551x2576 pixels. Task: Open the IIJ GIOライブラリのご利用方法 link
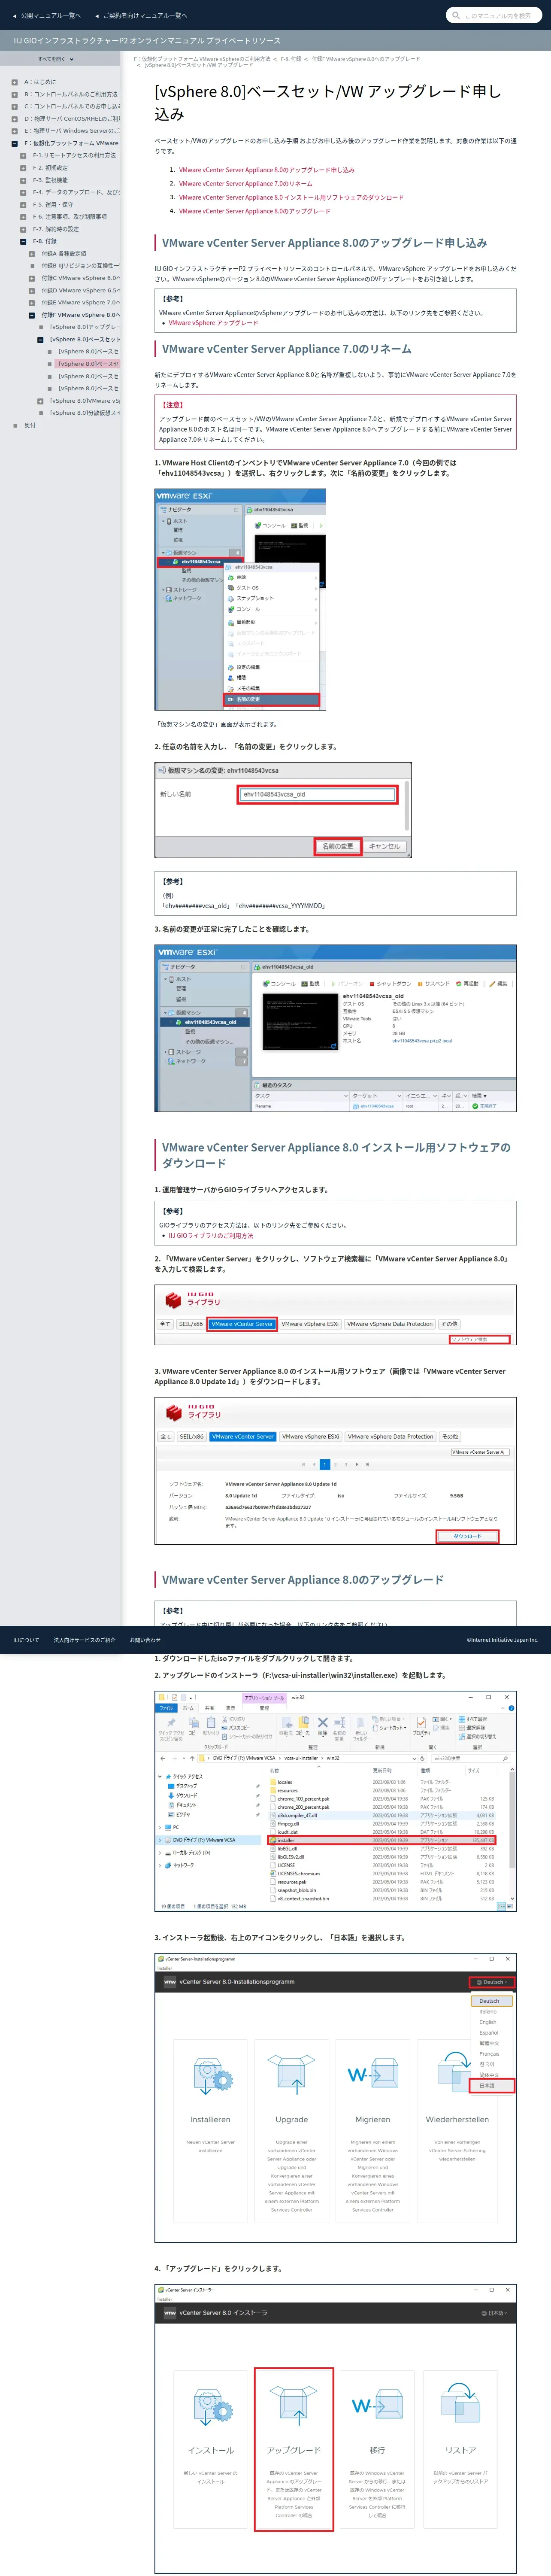coord(211,1235)
